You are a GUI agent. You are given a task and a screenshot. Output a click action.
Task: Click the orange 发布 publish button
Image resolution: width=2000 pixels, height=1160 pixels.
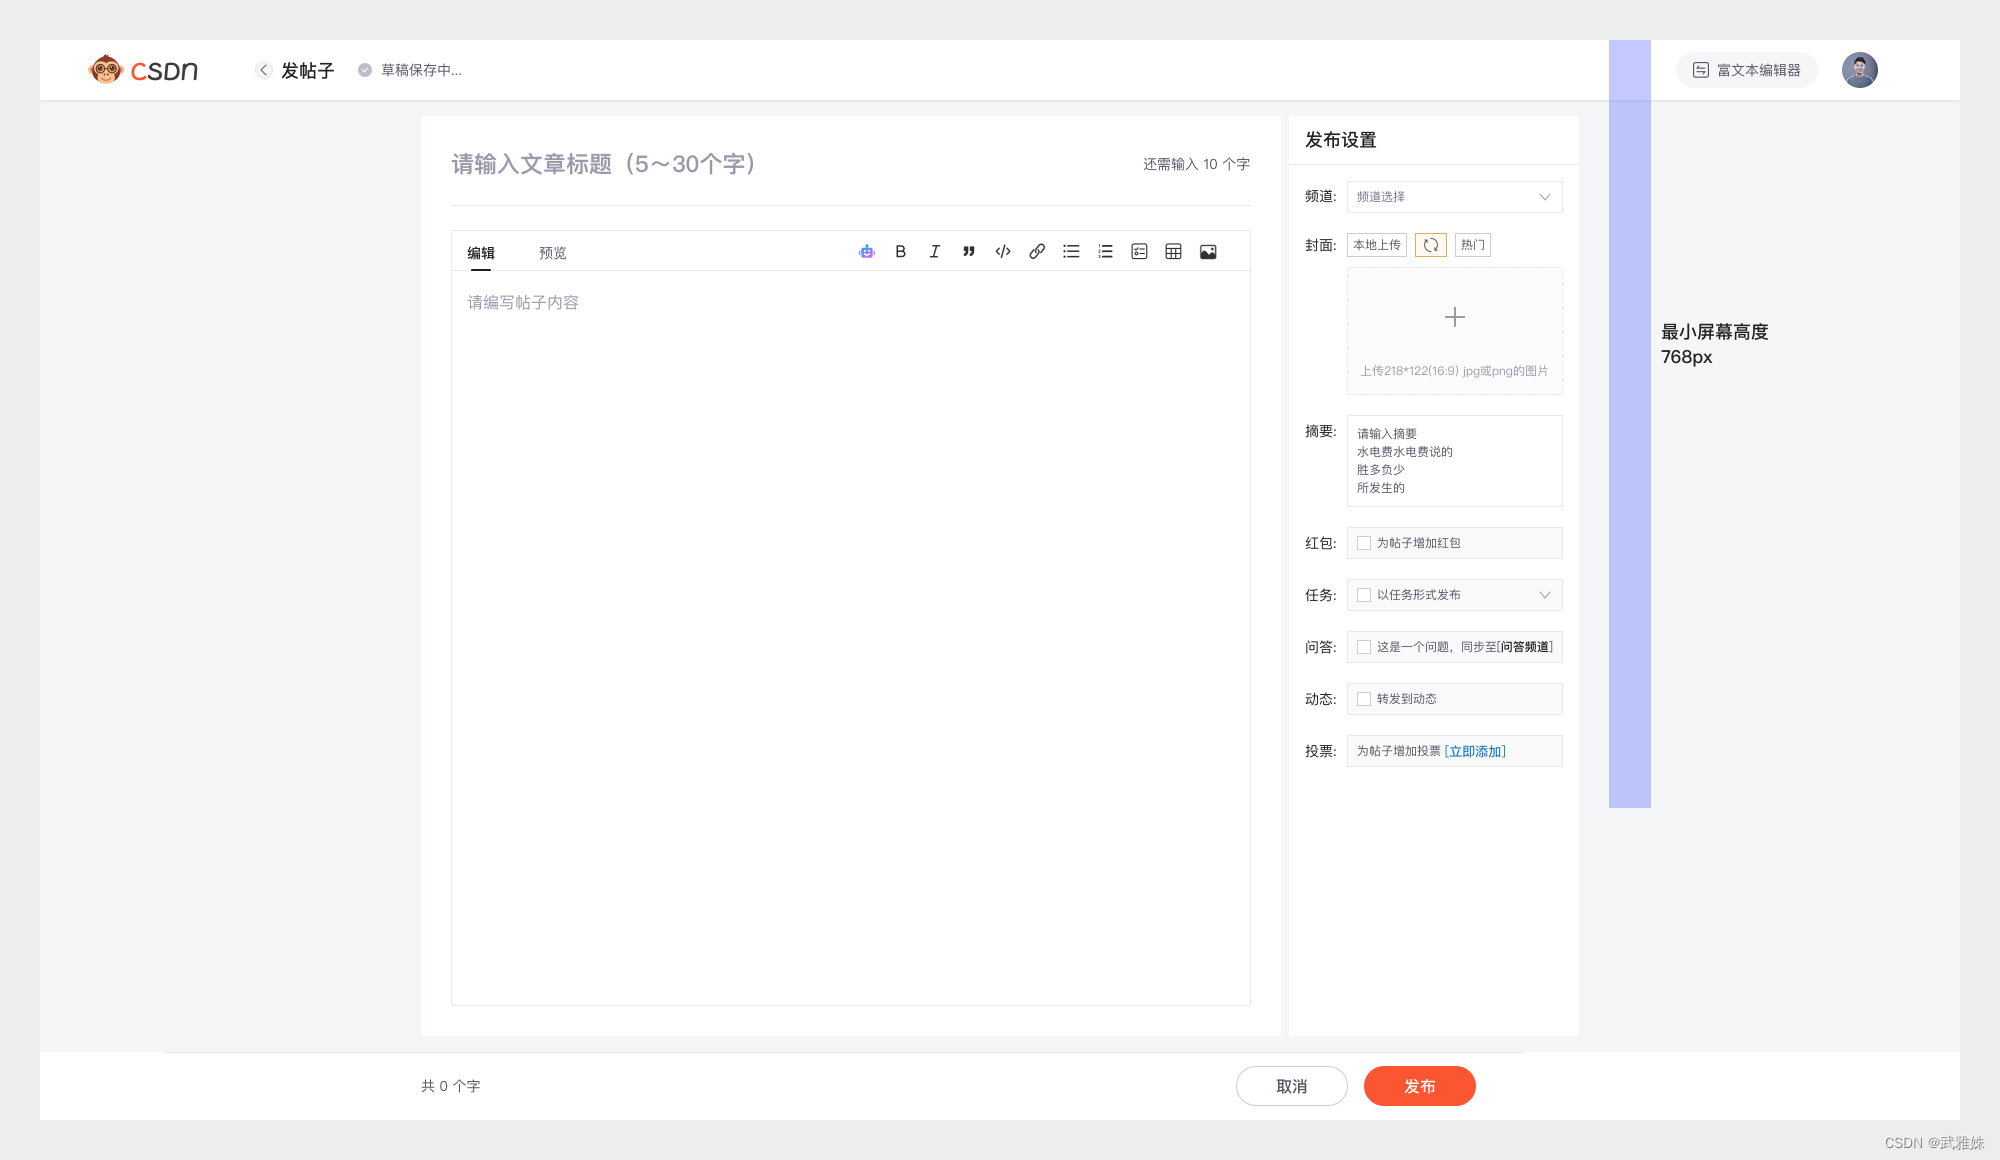tap(1419, 1086)
